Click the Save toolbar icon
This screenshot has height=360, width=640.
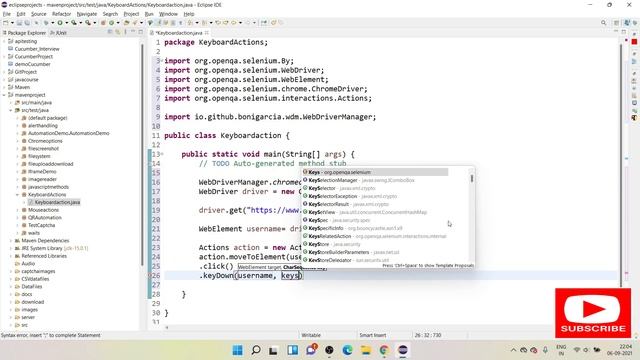19,23
